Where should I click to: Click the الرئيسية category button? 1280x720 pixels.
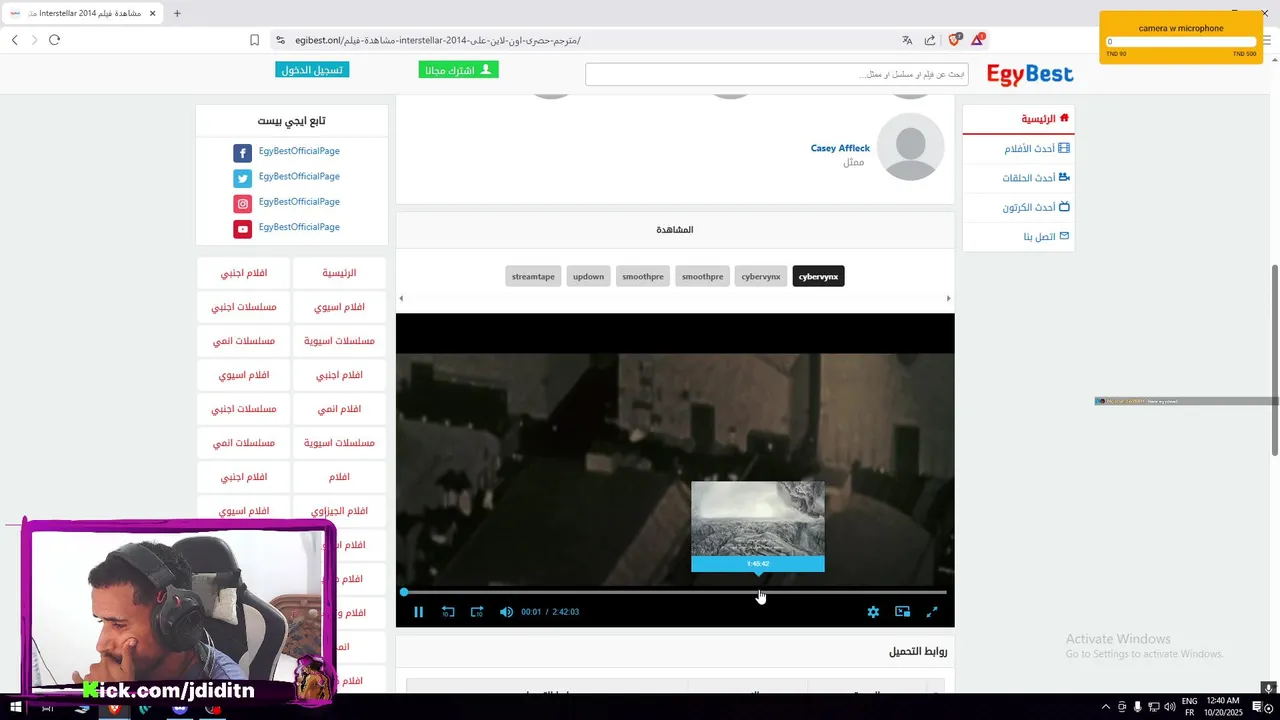339,273
